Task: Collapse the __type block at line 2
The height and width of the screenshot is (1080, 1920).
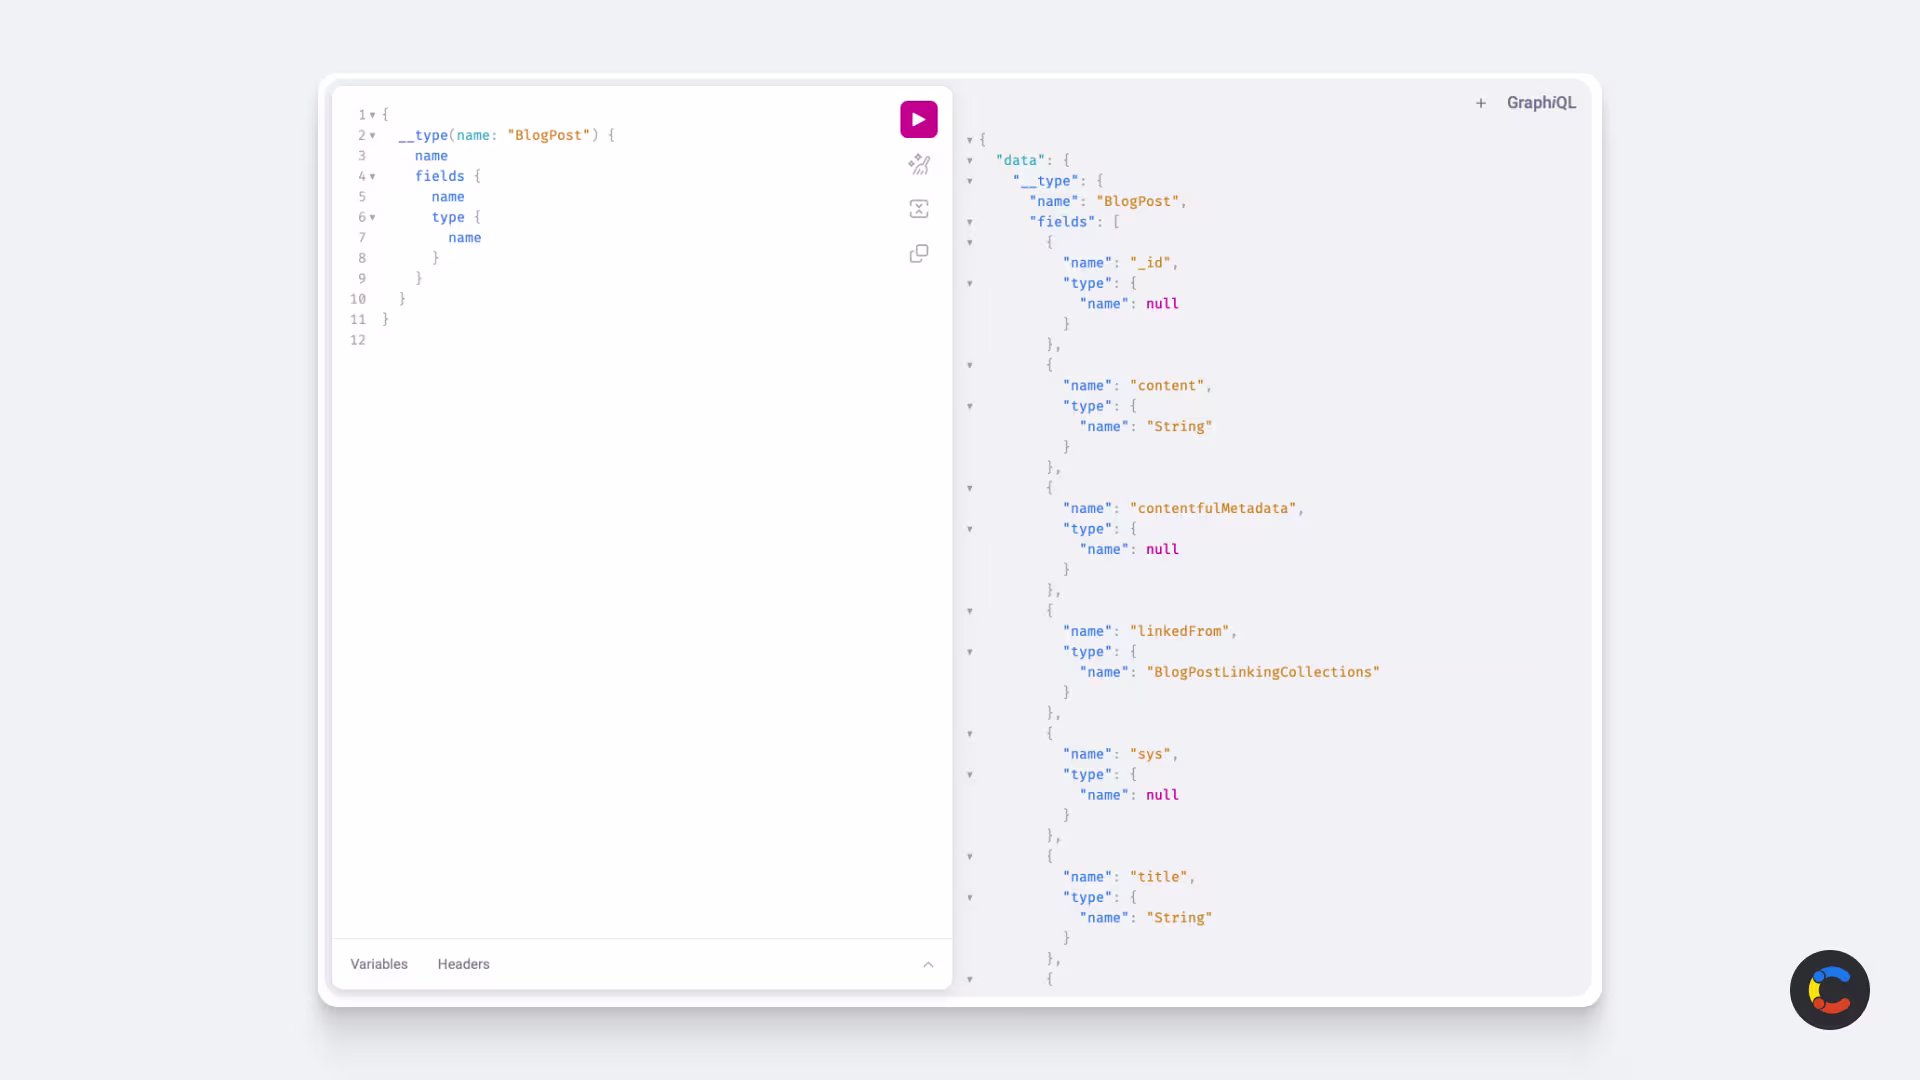Action: click(372, 135)
